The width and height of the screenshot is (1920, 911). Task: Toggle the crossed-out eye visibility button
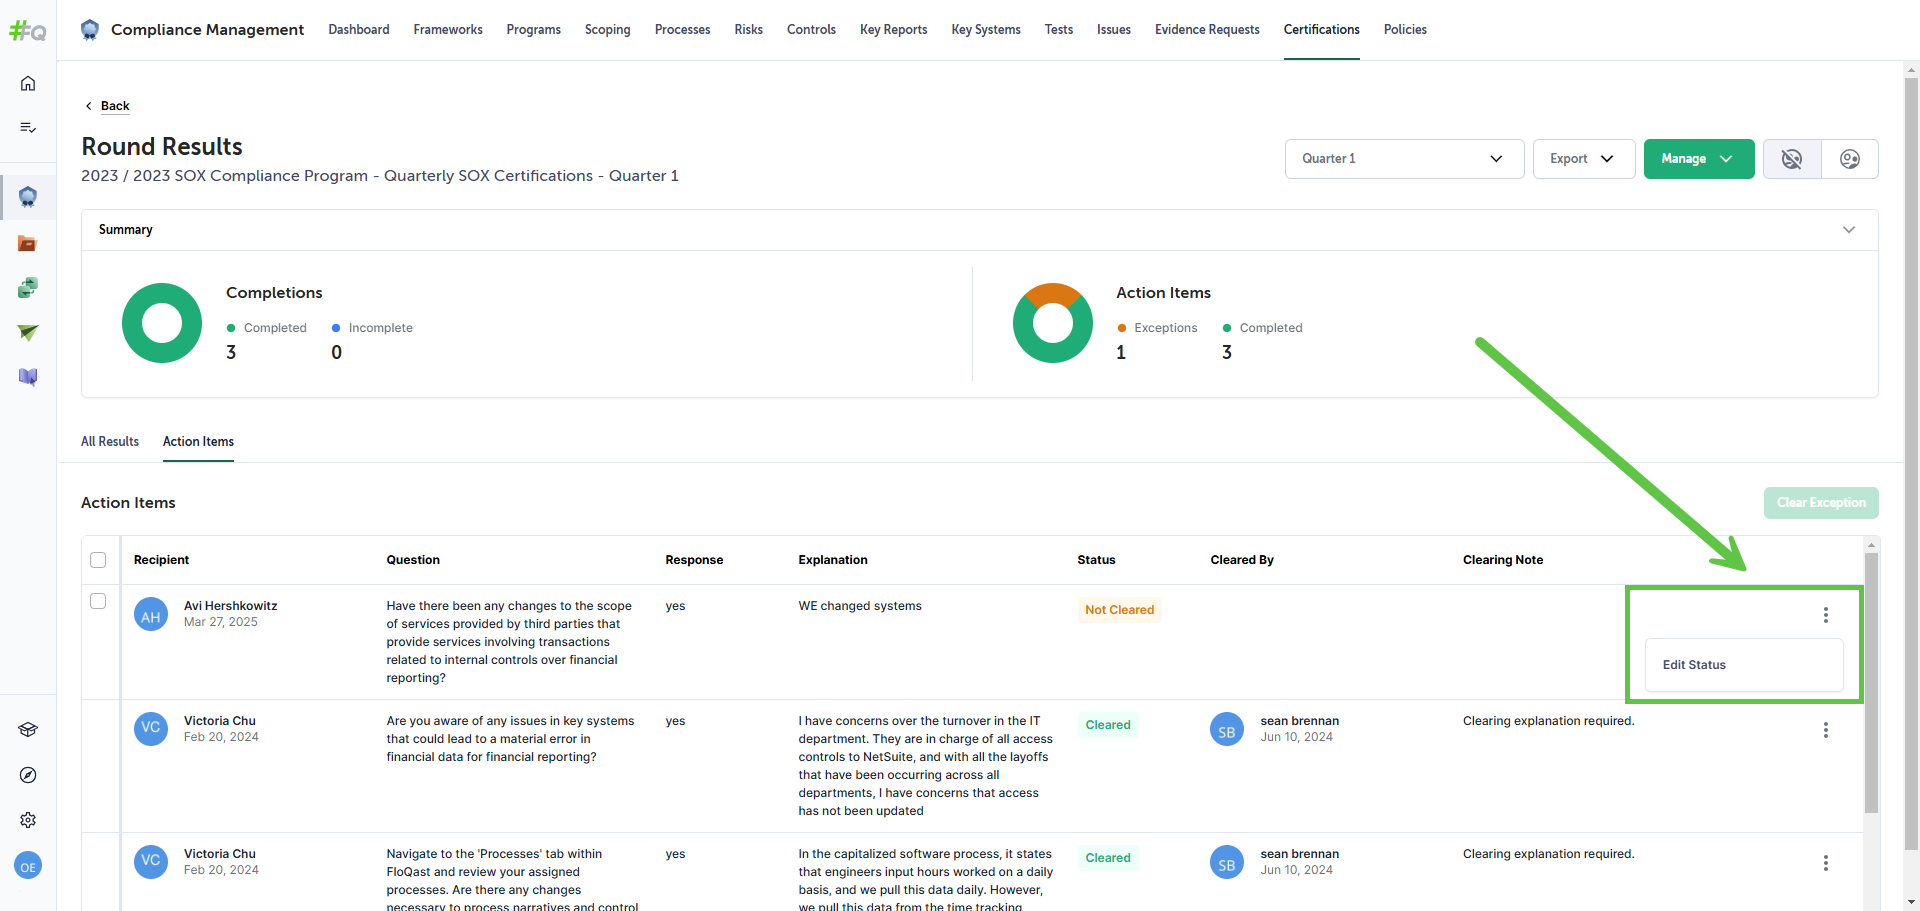pyautogui.click(x=1792, y=159)
